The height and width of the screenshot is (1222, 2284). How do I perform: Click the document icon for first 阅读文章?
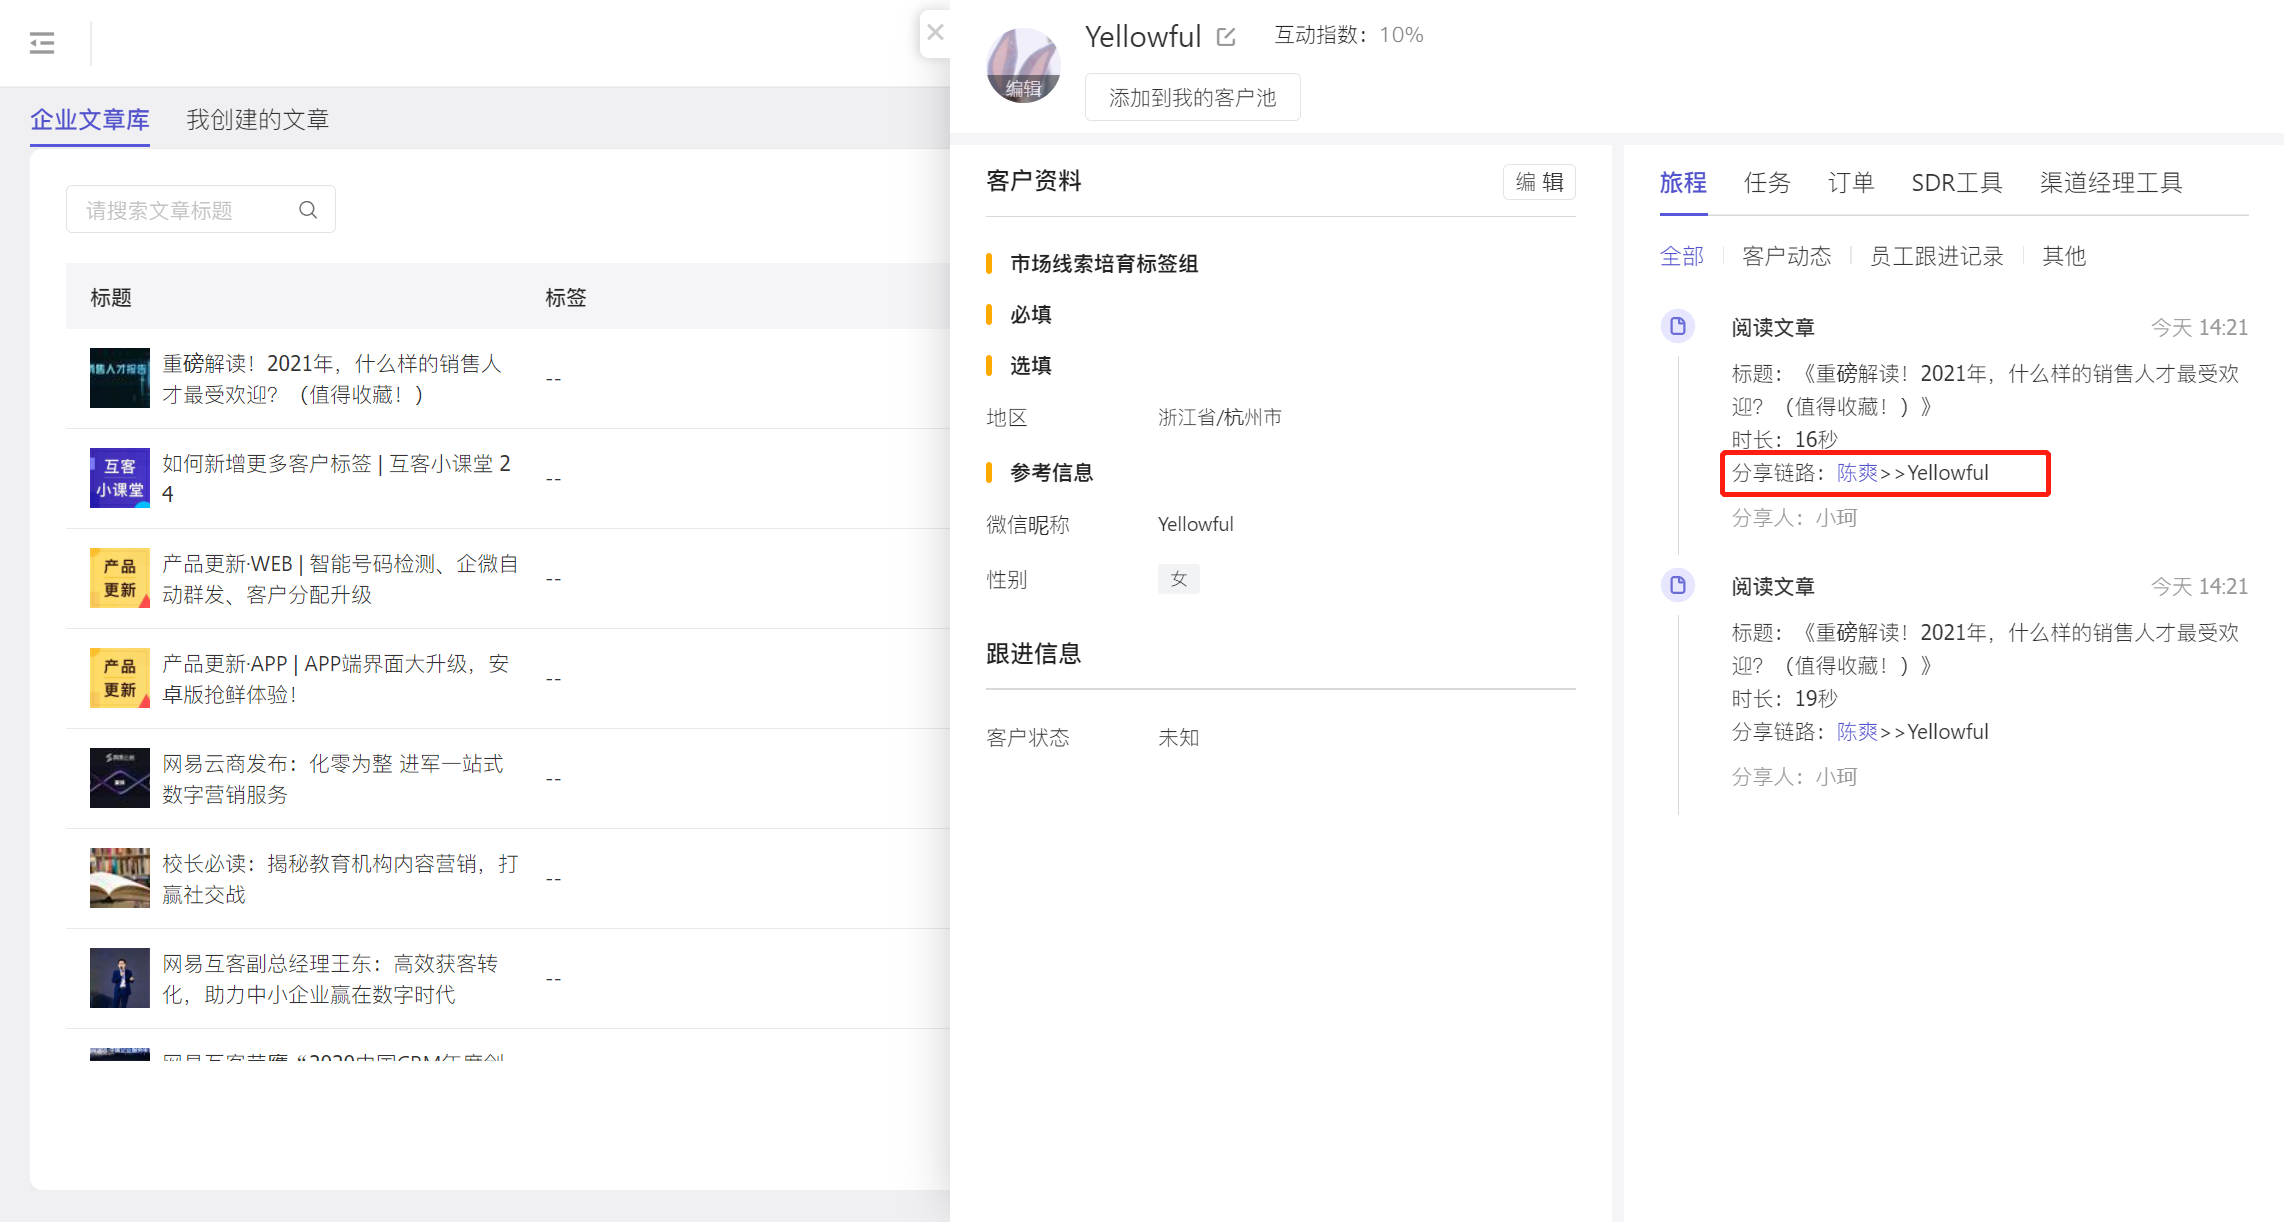tap(1680, 323)
